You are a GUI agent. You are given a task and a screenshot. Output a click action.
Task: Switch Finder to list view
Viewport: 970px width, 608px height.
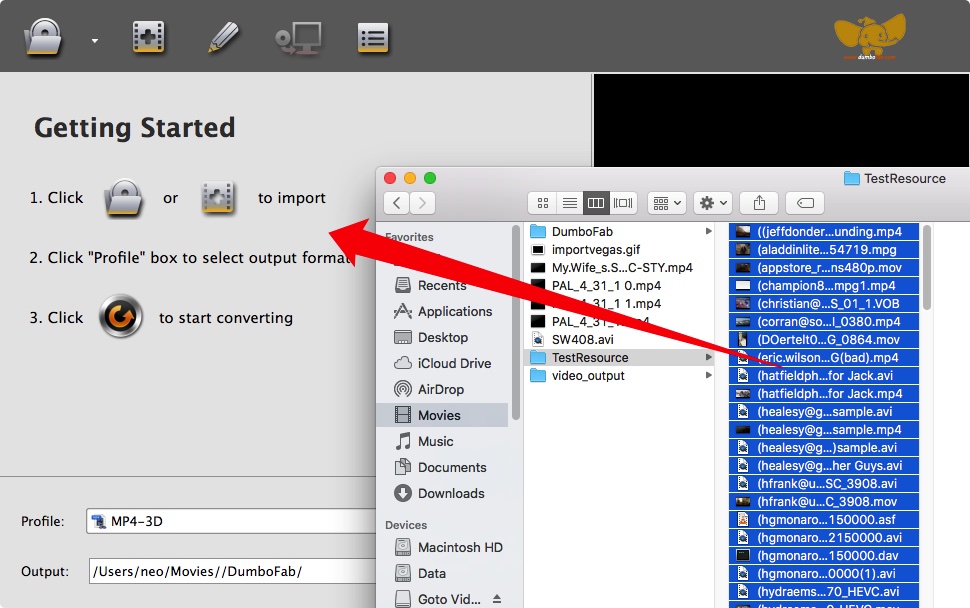[569, 203]
